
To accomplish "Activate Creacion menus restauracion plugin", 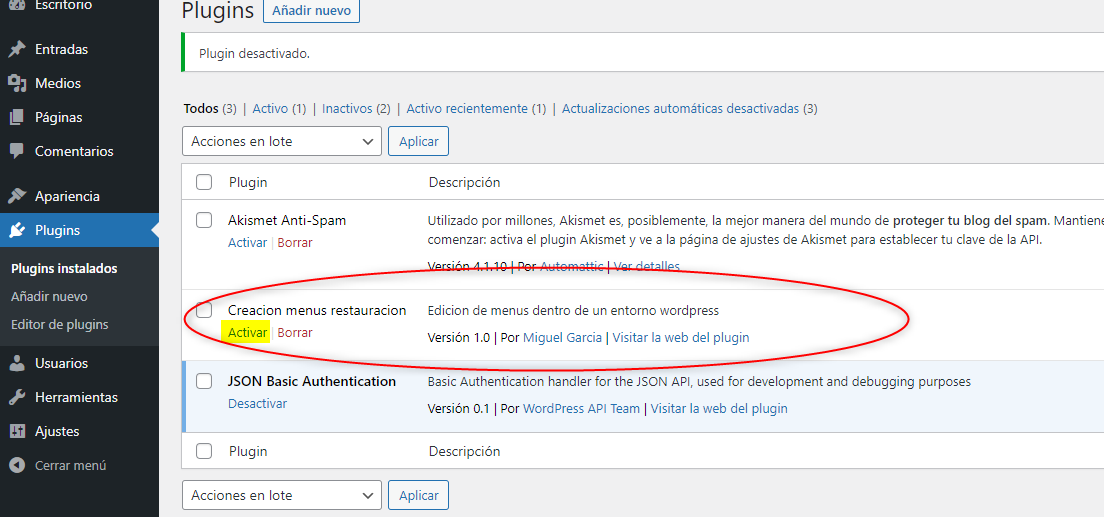I will [247, 332].
